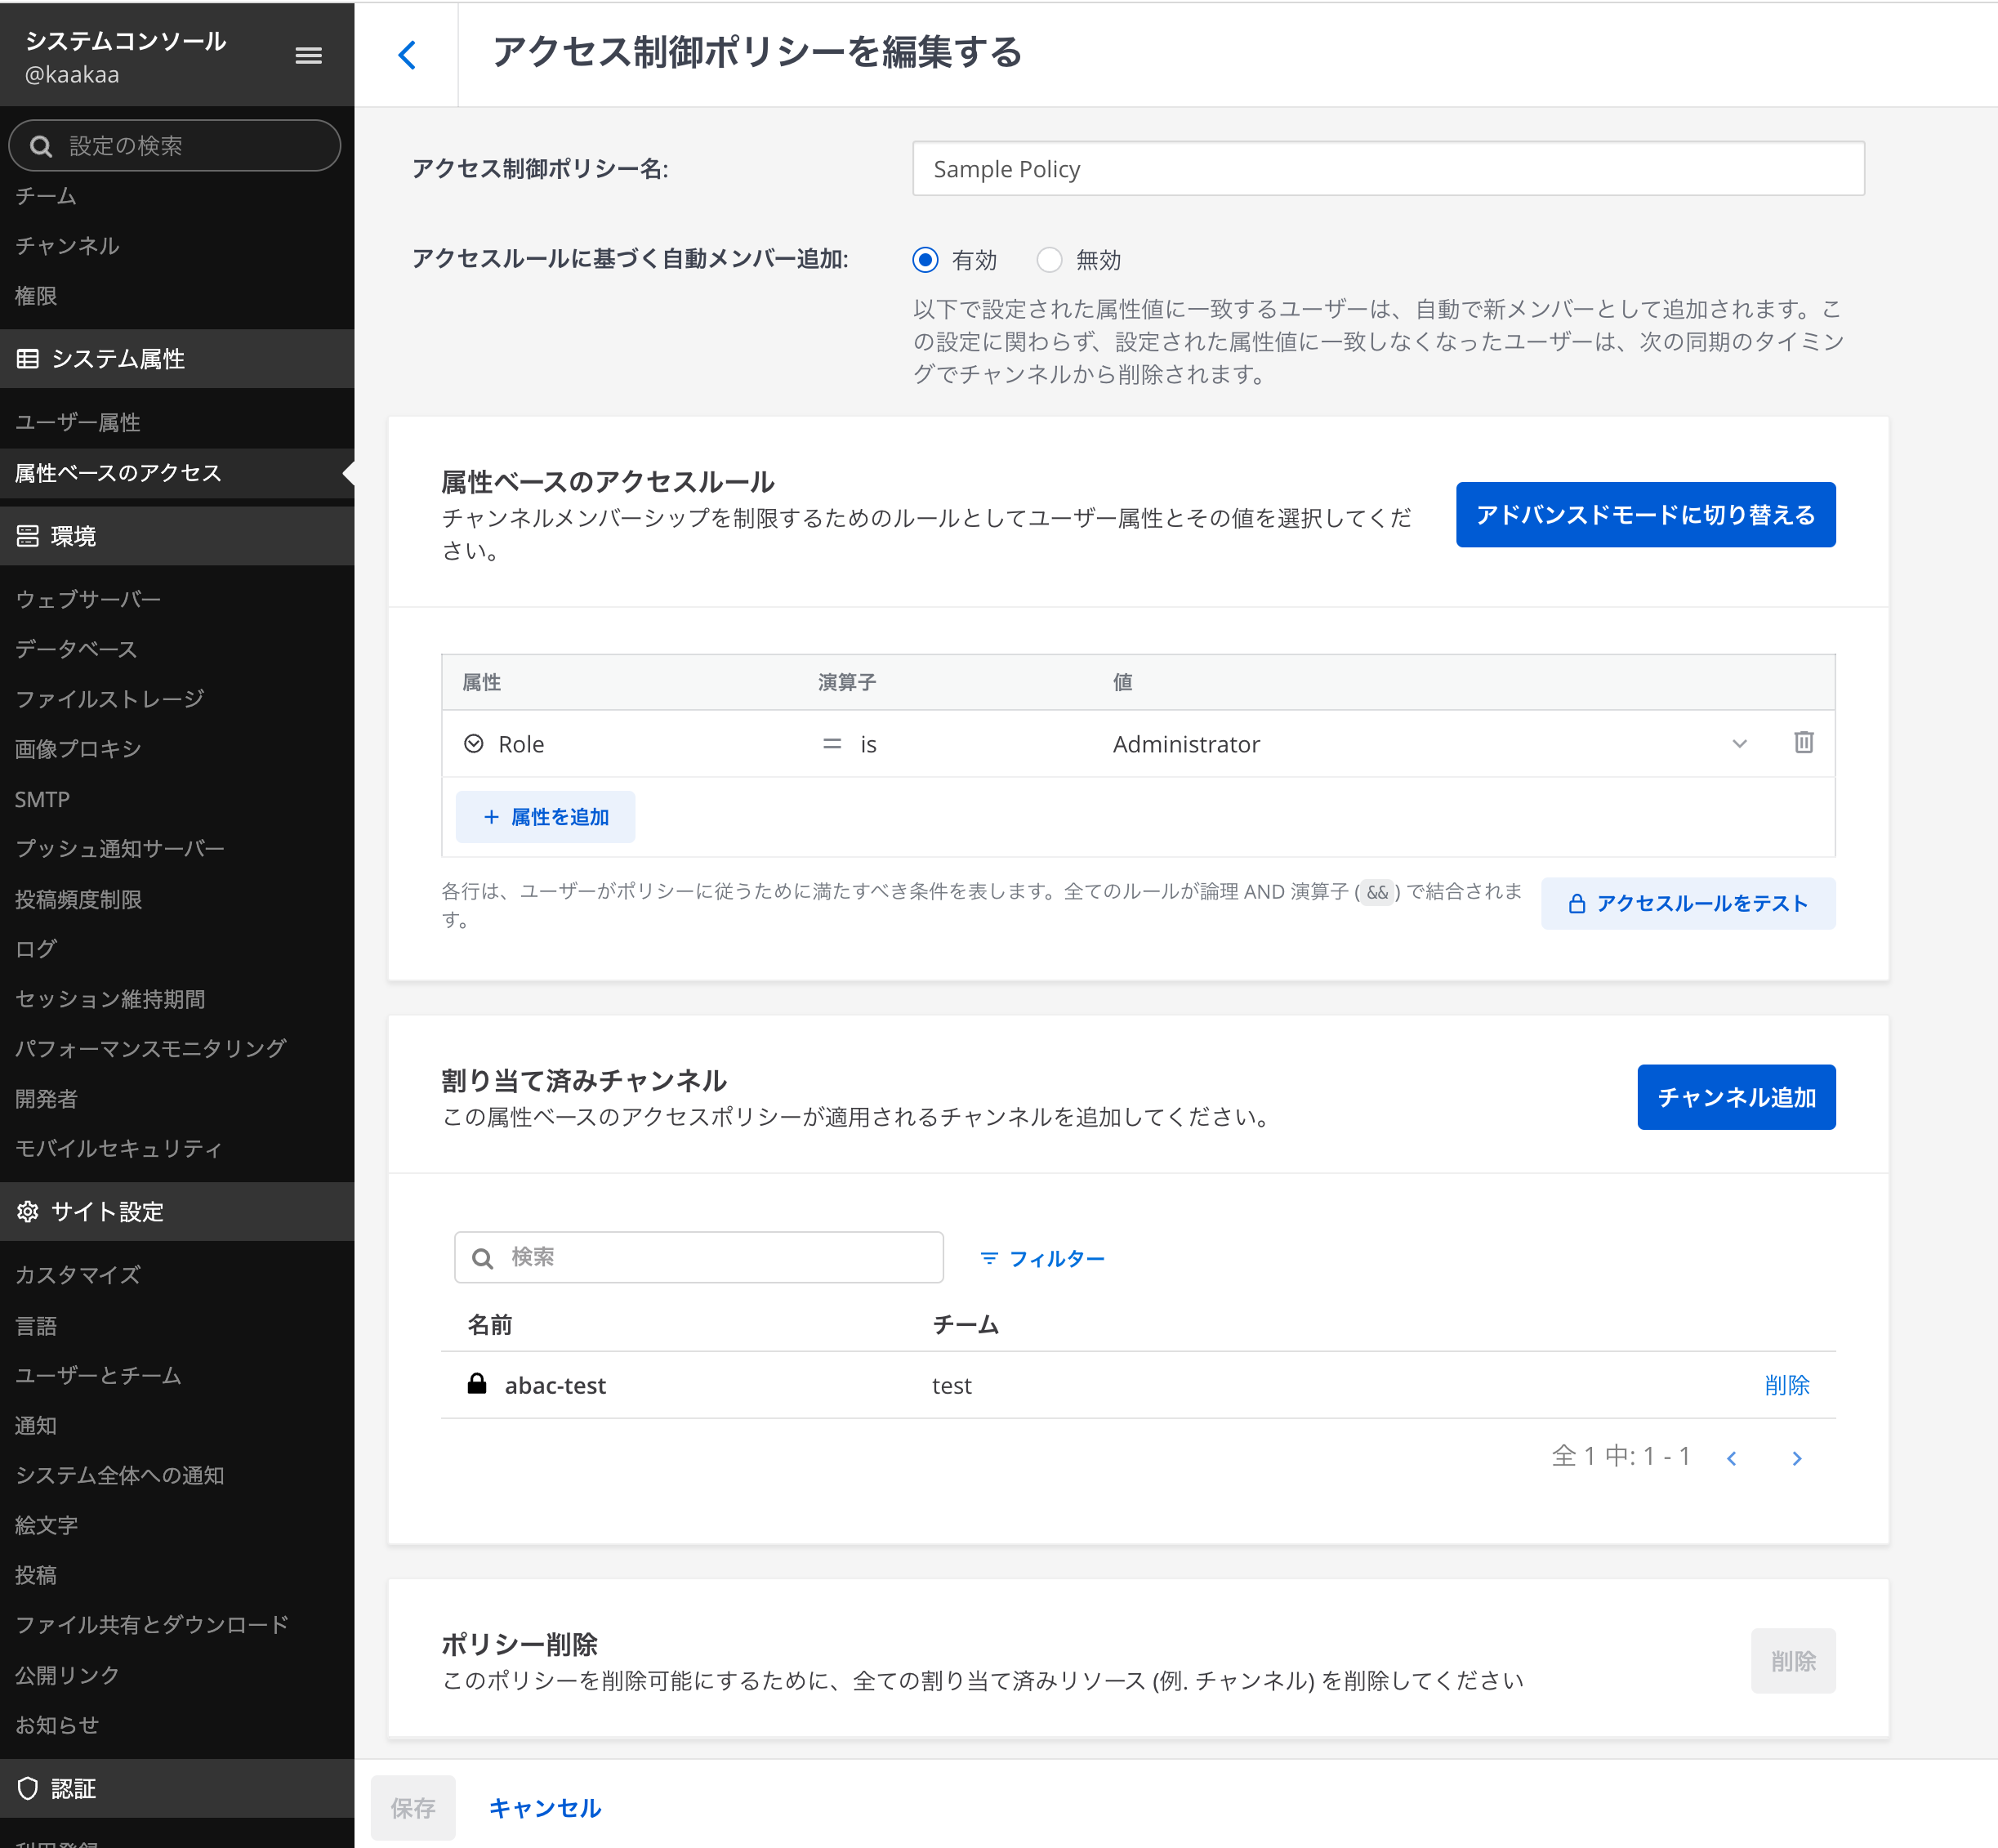Click the Sample Policy name field
The image size is (1998, 1848).
[x=1387, y=169]
